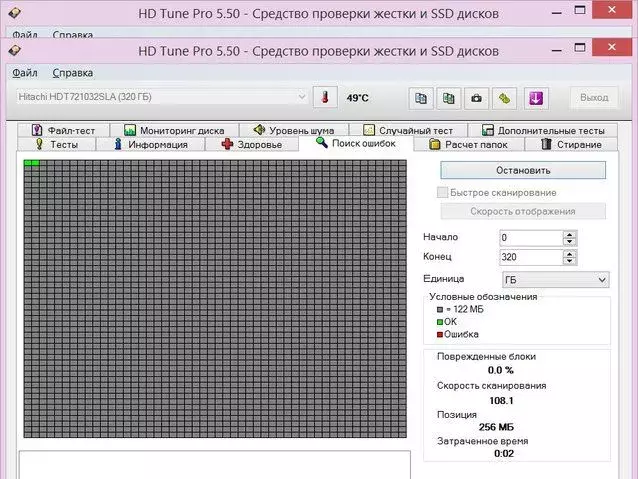Image resolution: width=638 pixels, height=479 pixels.
Task: Click the 49°C temperature reading
Action: (357, 98)
